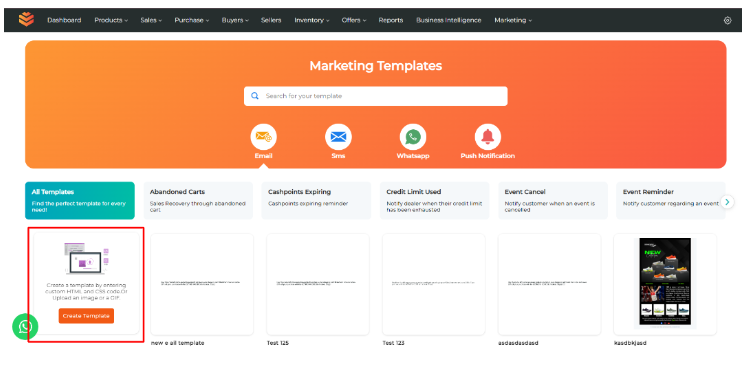Select the All Templates category tab
Screen dimensions: 751x369
[x=80, y=200]
